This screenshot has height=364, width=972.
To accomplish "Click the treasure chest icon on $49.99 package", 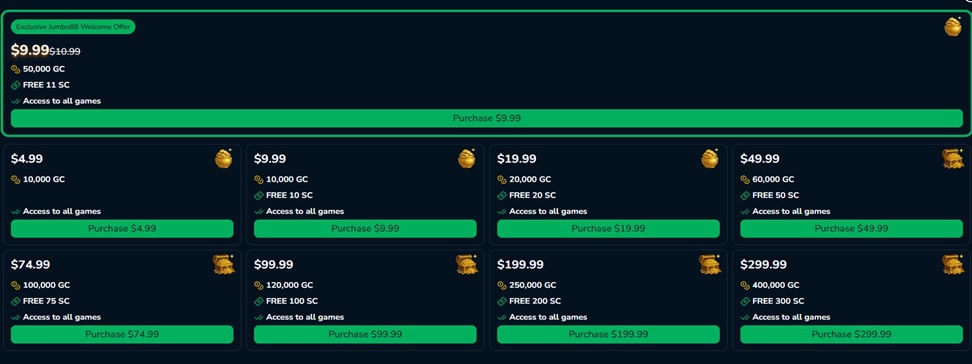I will 953,159.
